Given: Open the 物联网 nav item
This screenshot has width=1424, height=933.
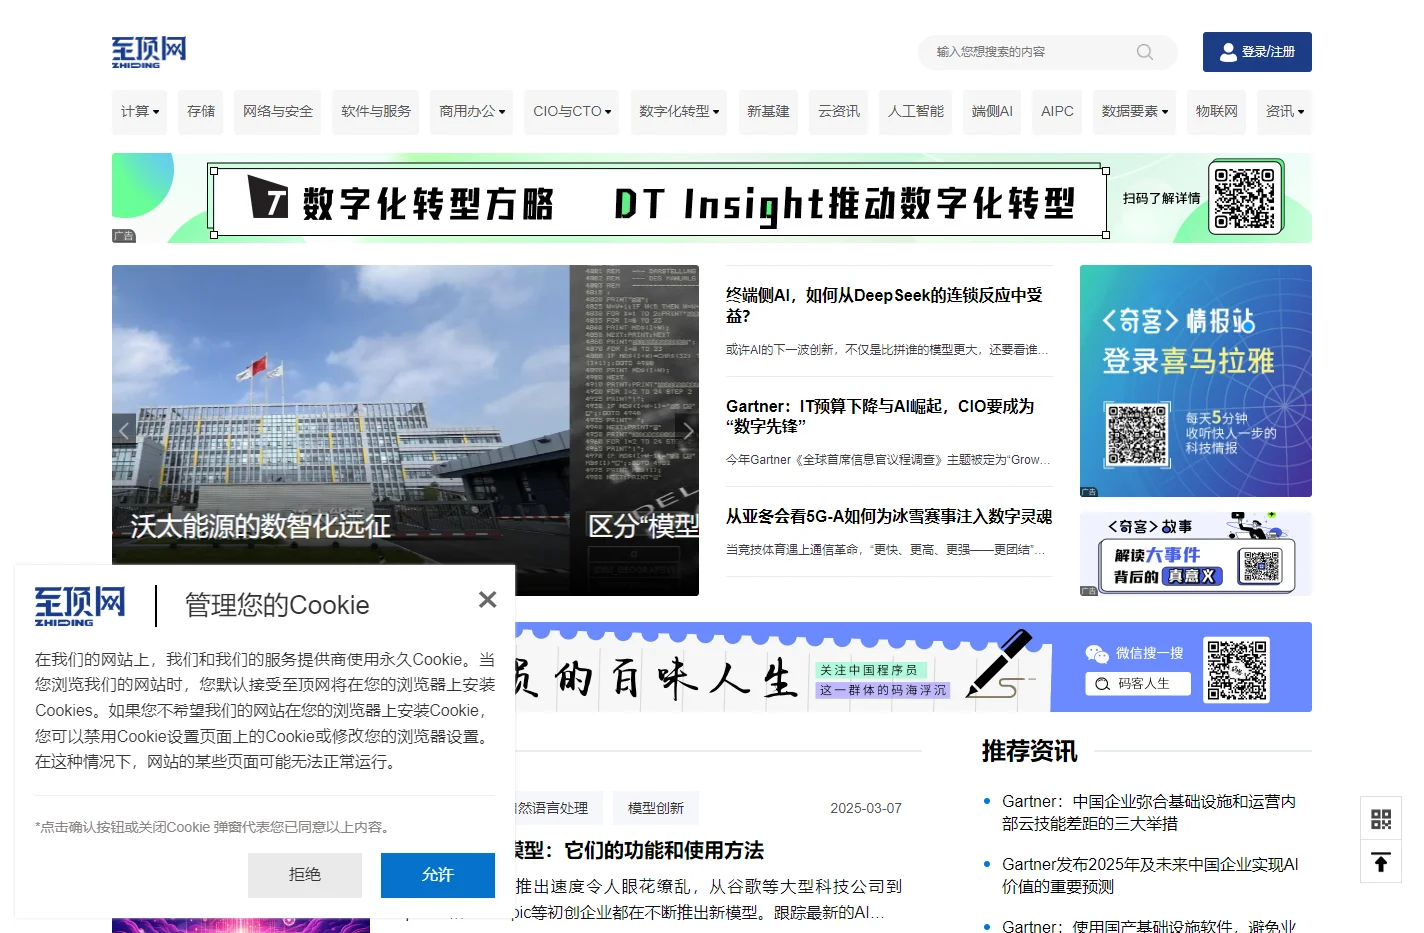Looking at the screenshot, I should [1217, 112].
